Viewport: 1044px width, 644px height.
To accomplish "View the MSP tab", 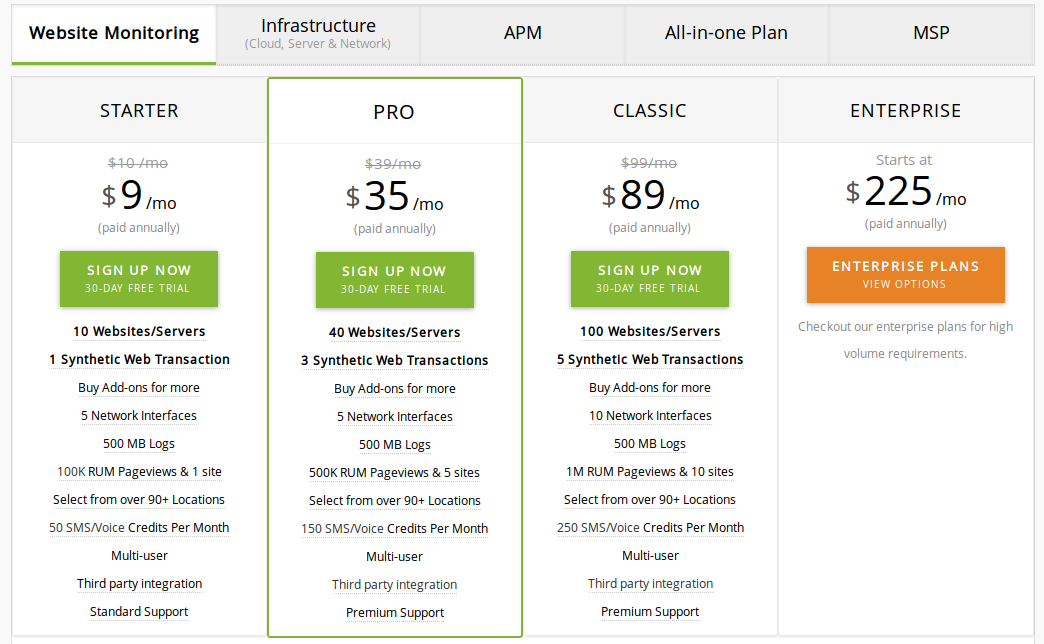I will click(930, 32).
